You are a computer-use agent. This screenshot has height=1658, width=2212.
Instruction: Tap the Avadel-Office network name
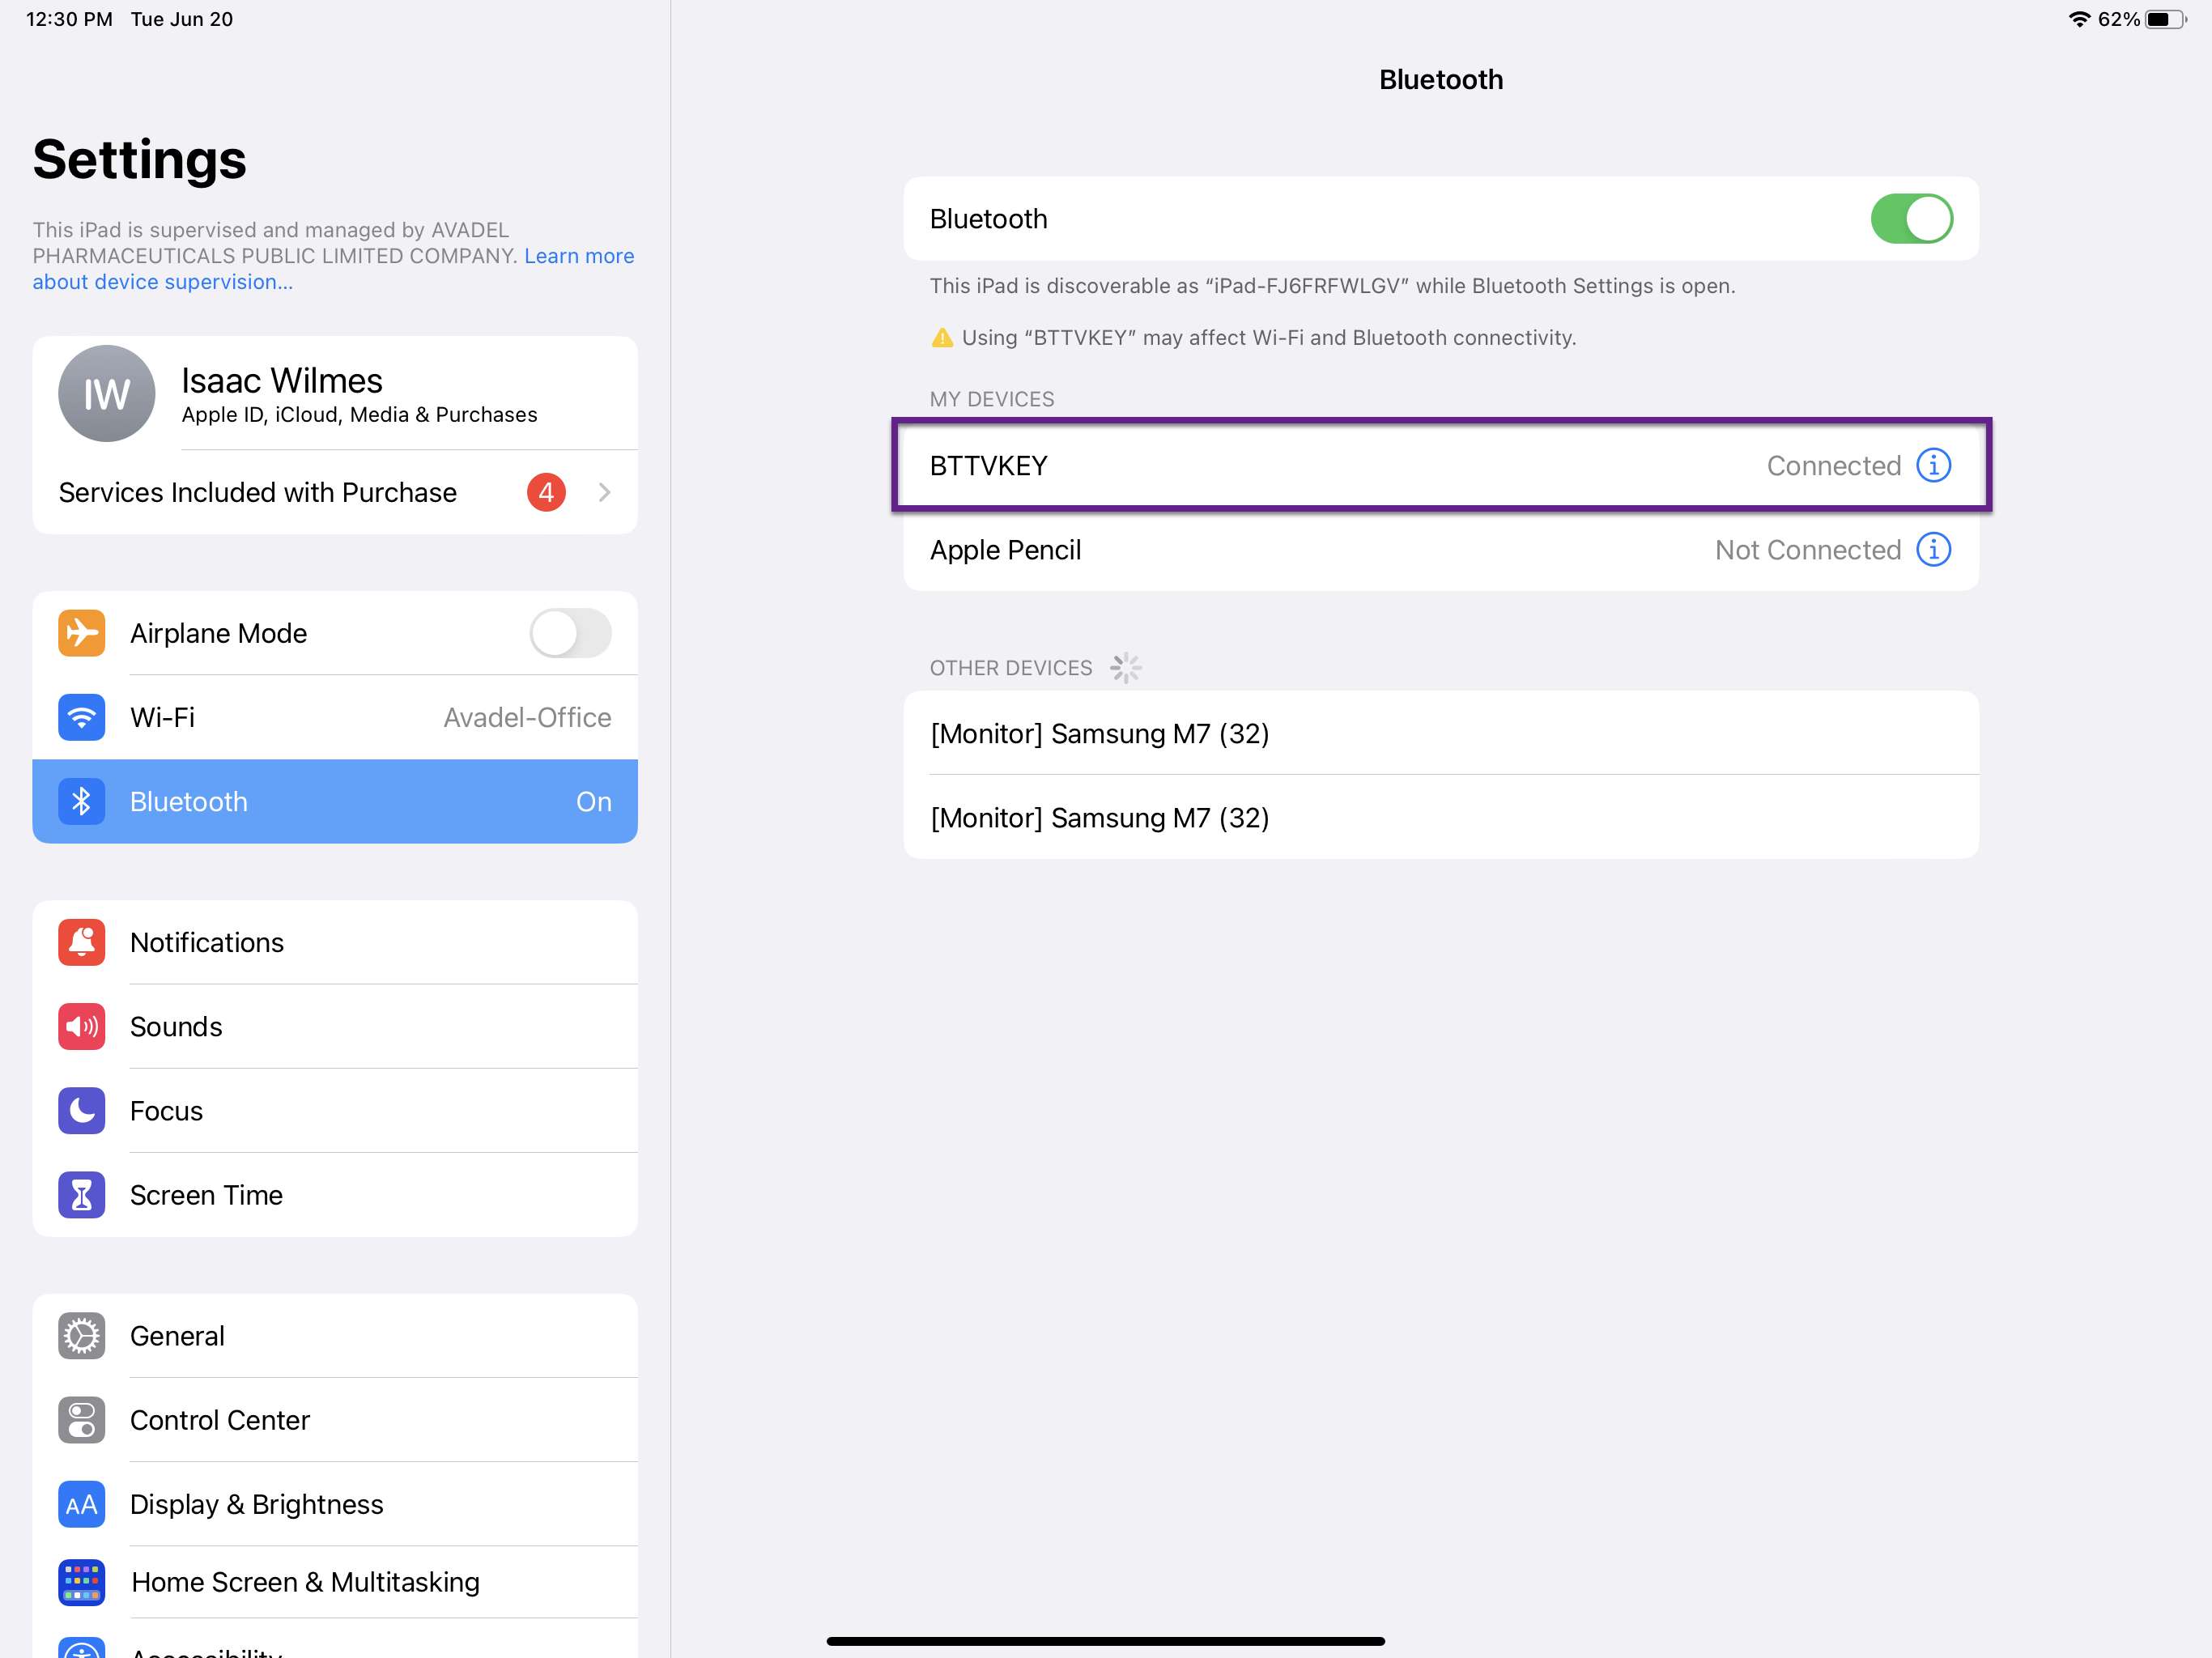[x=527, y=717]
